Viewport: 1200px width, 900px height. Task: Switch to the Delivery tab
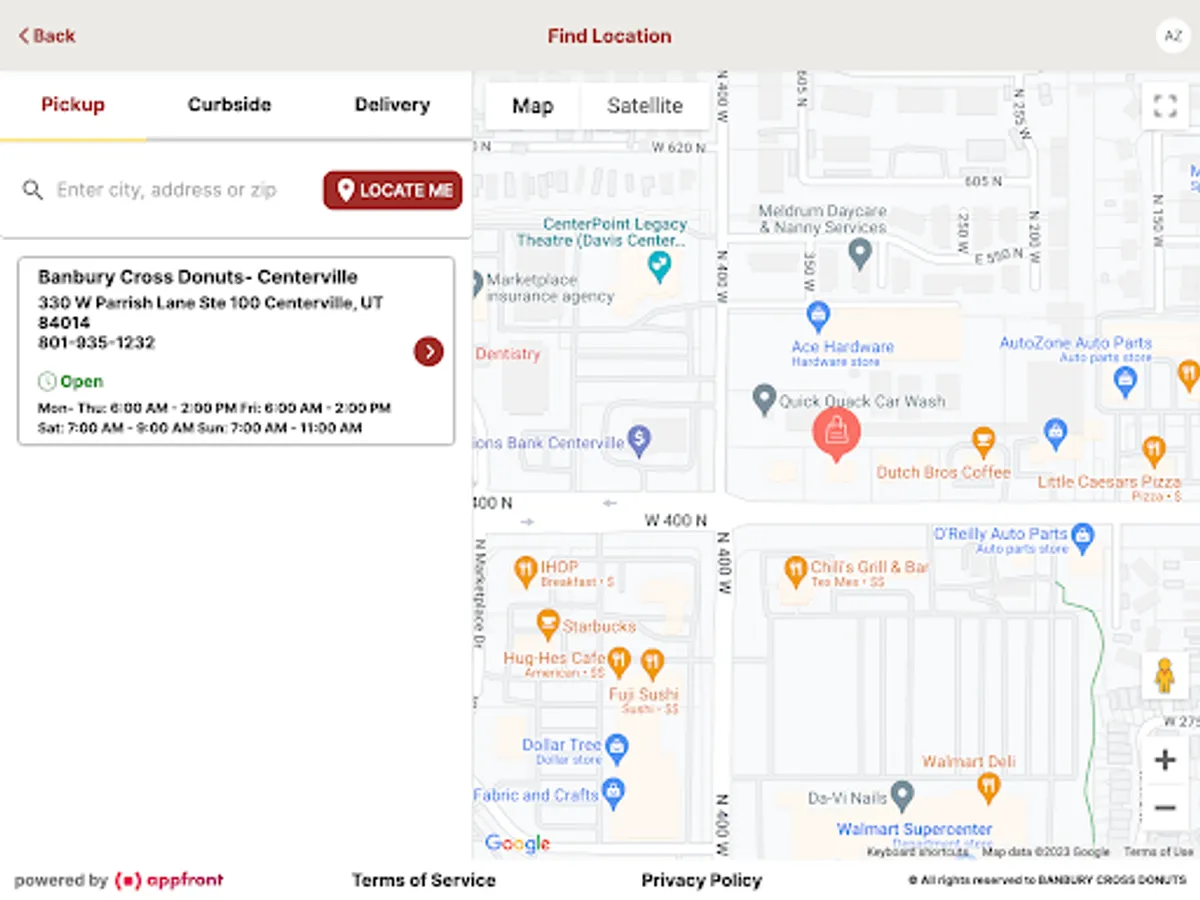coord(392,105)
